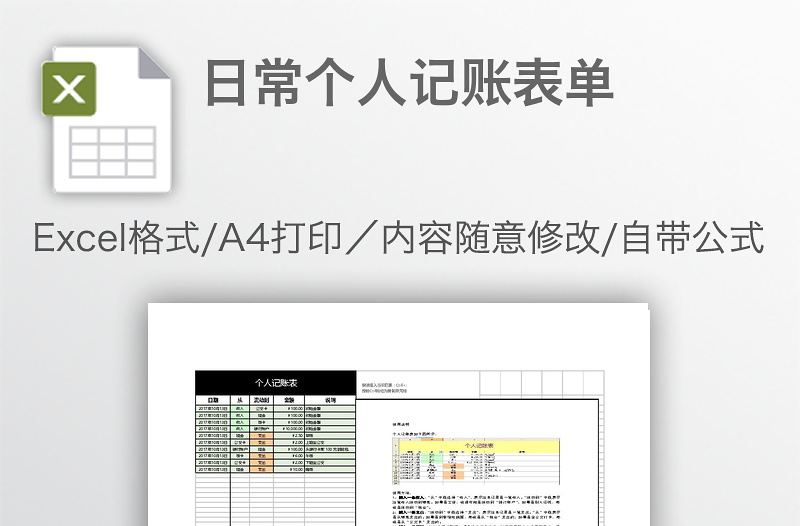Image resolution: width=800 pixels, height=526 pixels.
Task: Open the spreadsheet preview thumbnail
Action: pos(399,414)
